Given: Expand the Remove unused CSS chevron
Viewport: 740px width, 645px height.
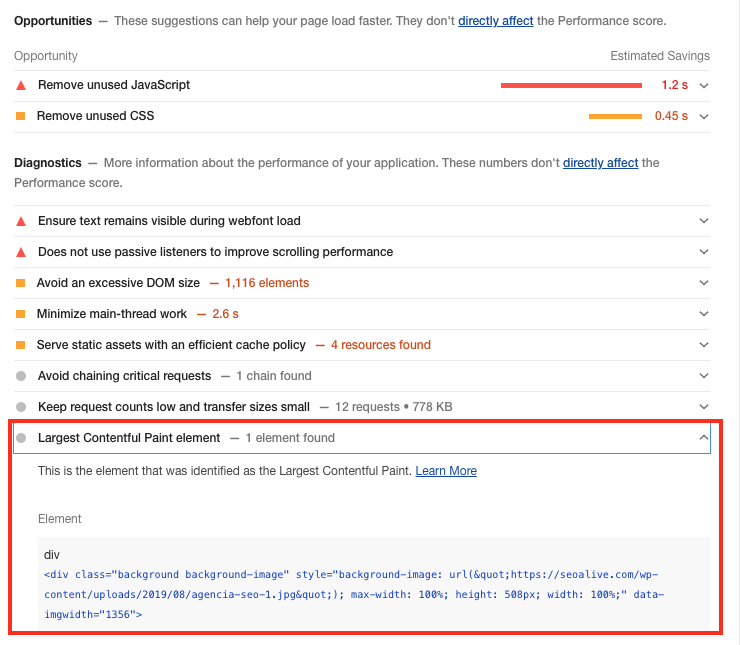Looking at the screenshot, I should pos(704,117).
